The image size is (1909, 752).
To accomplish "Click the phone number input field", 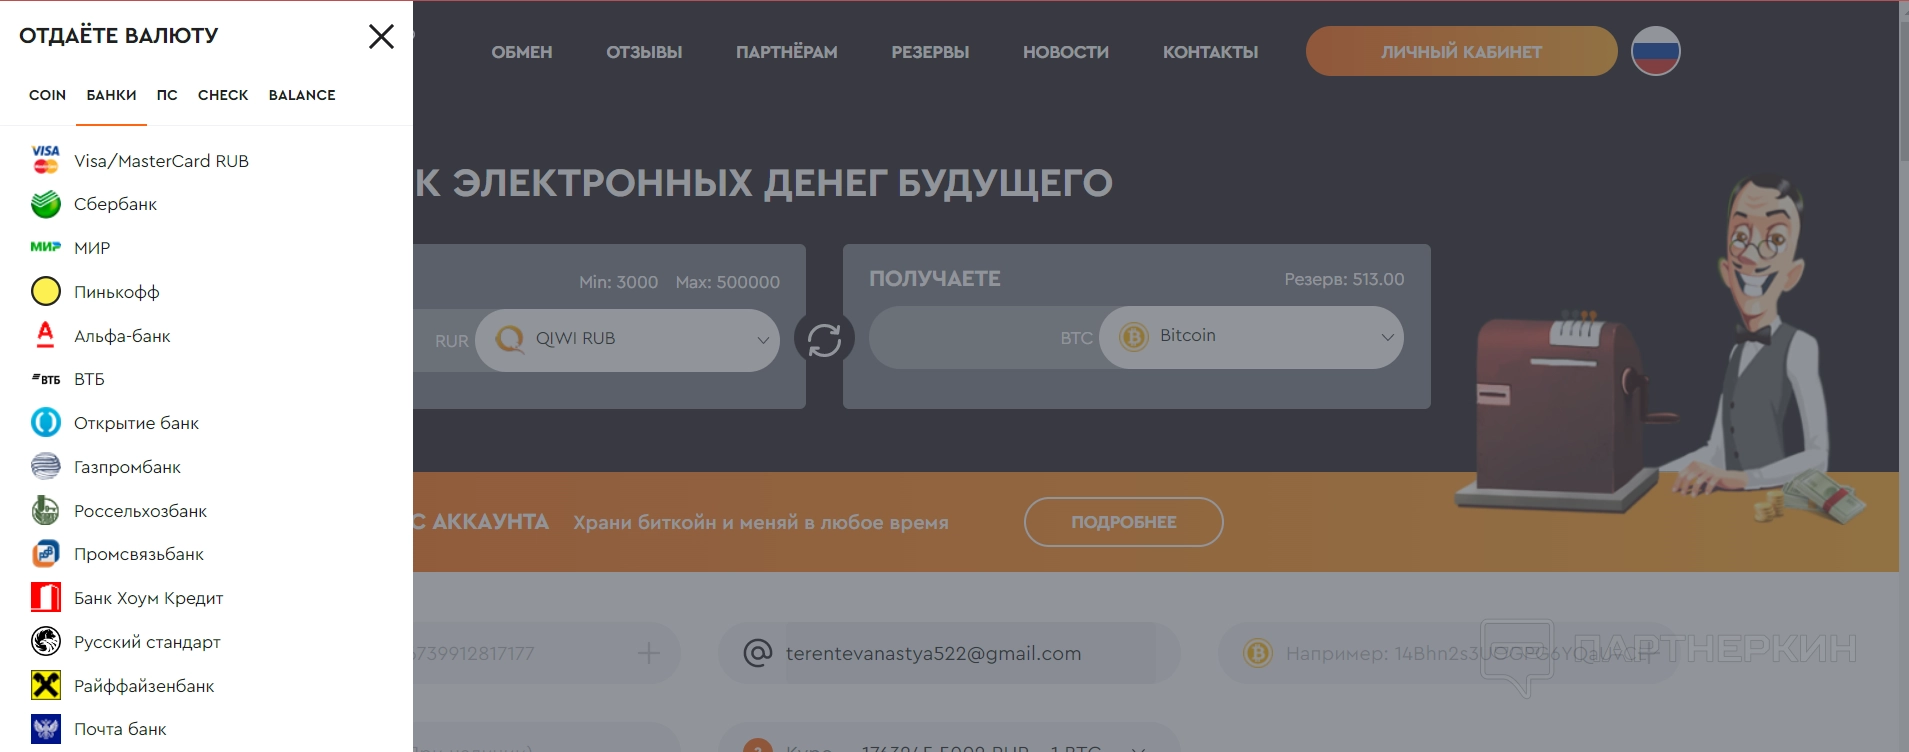I will pos(547,653).
